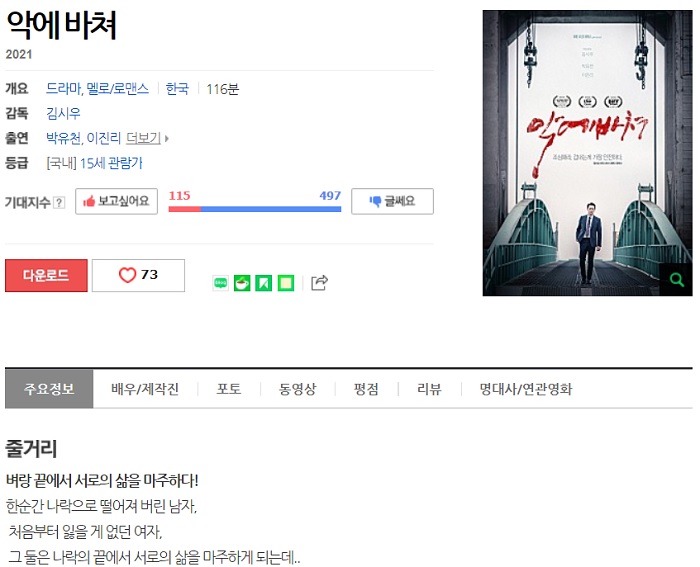Click the 기대지수 question mark help icon
The height and width of the screenshot is (567, 700).
(x=59, y=203)
